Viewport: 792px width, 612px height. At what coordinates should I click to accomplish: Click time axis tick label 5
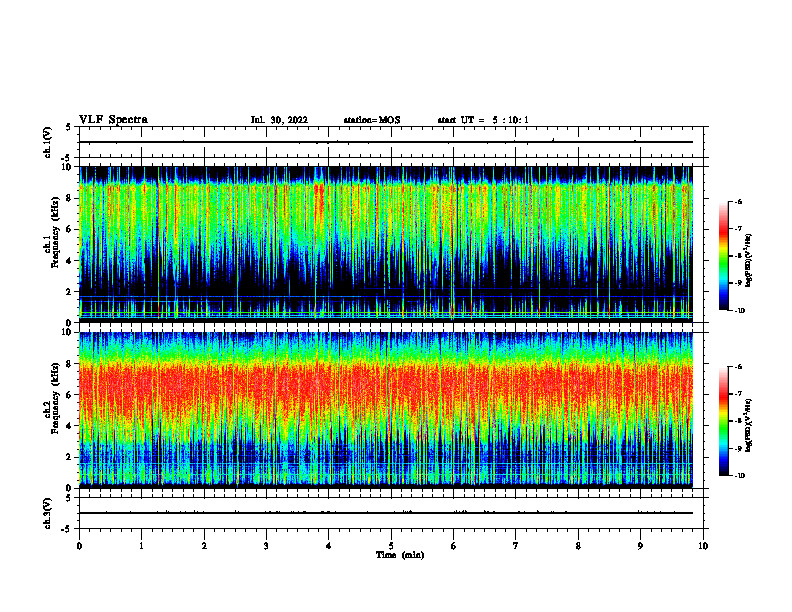point(391,546)
